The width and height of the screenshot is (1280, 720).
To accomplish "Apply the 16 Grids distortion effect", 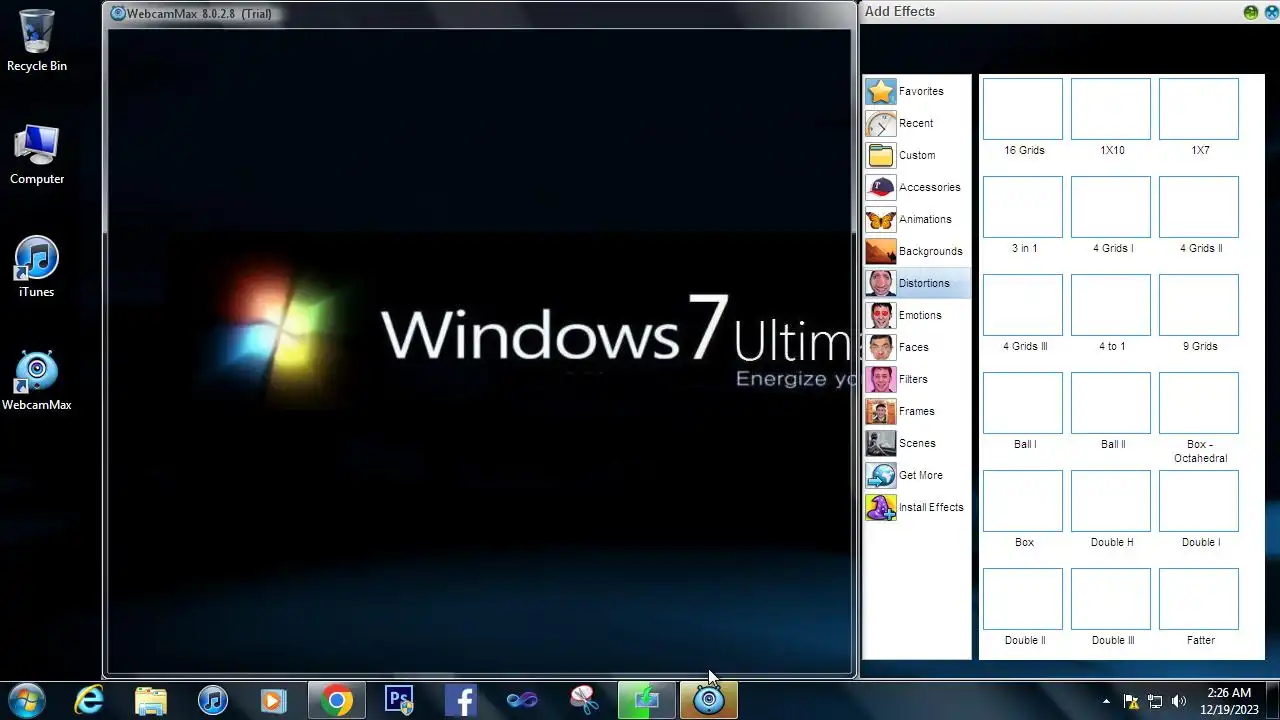I will tap(1023, 109).
